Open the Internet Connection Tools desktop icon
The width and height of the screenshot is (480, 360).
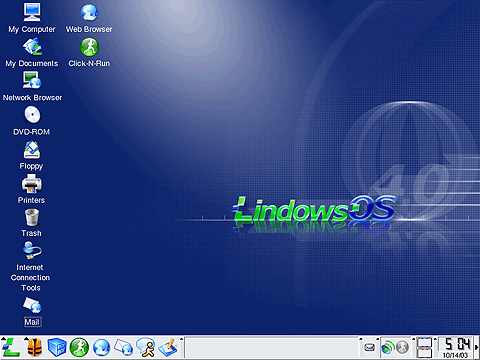tap(31, 267)
